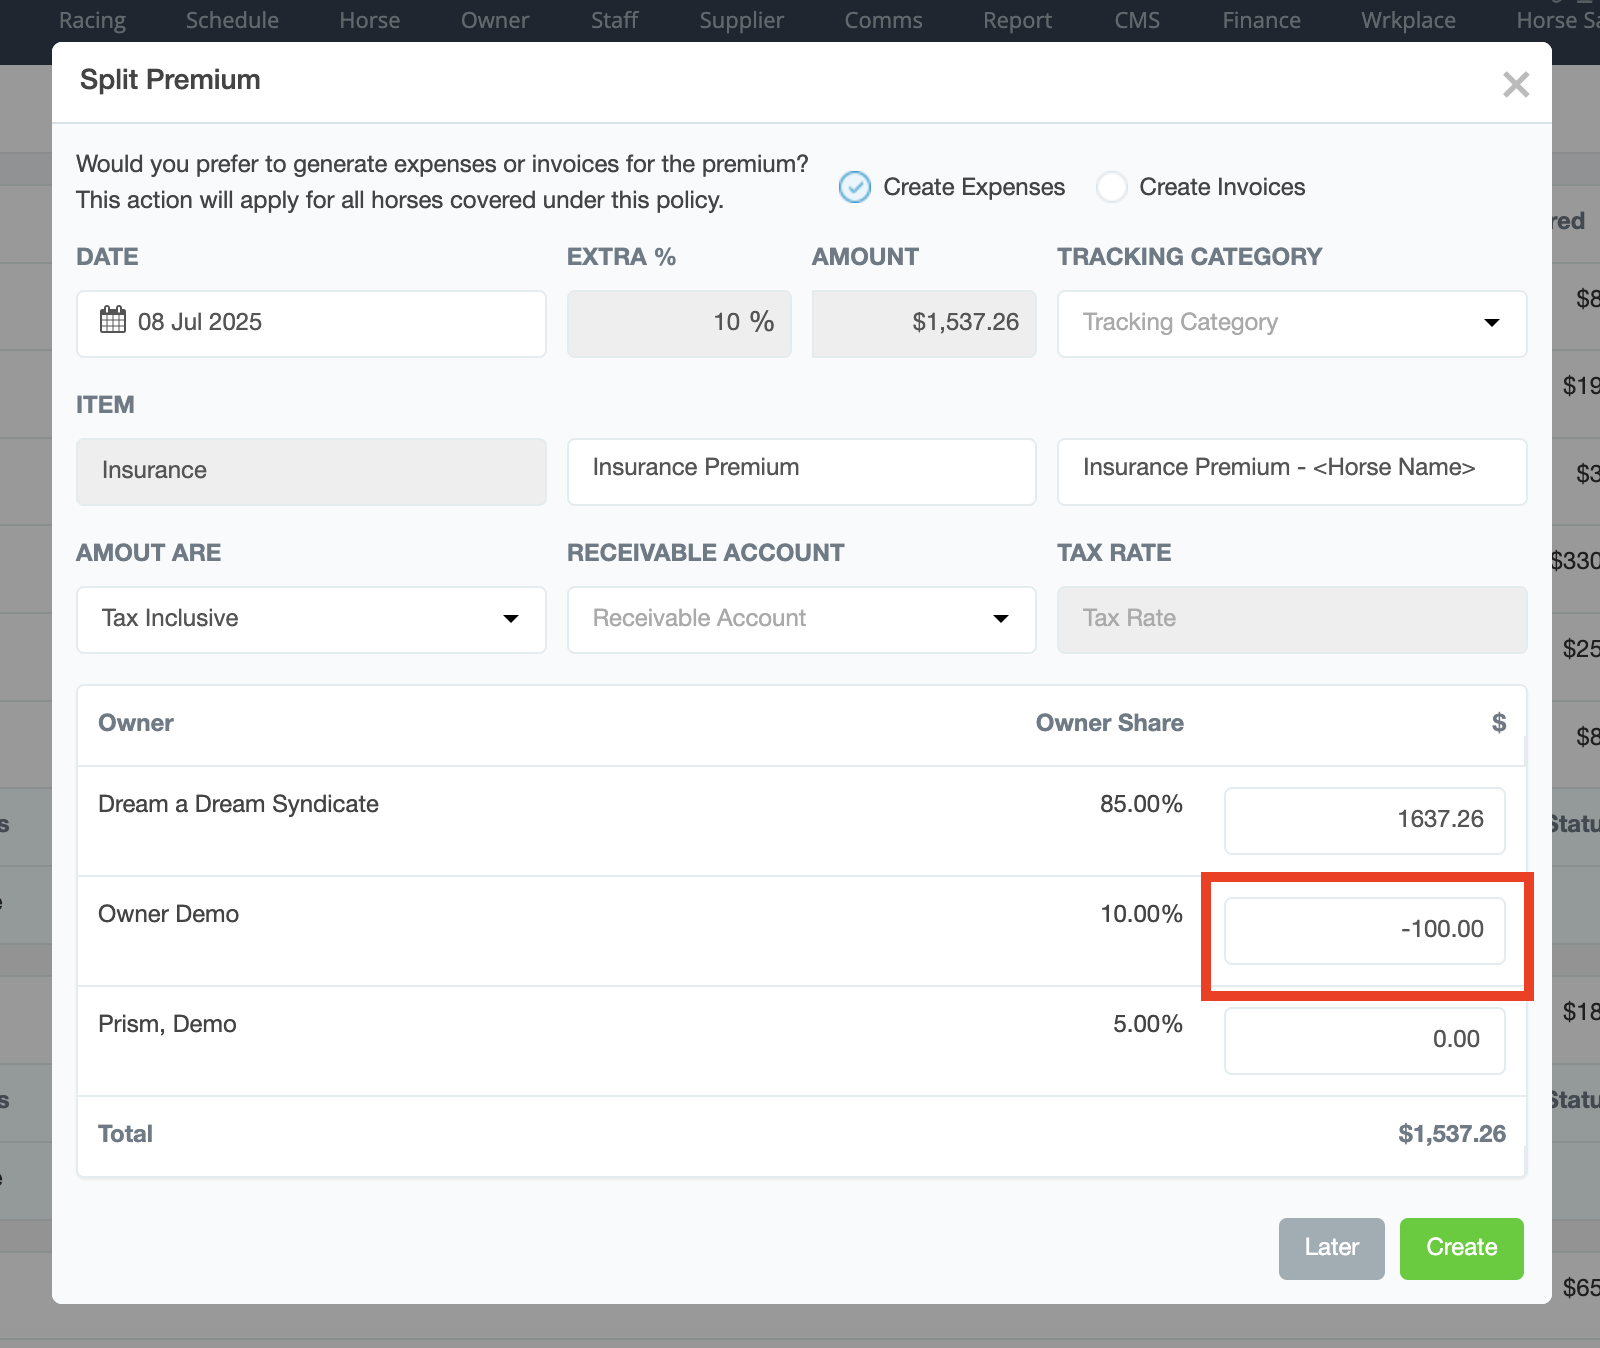Switch to the Report menu
1600x1348 pixels.
1017,20
